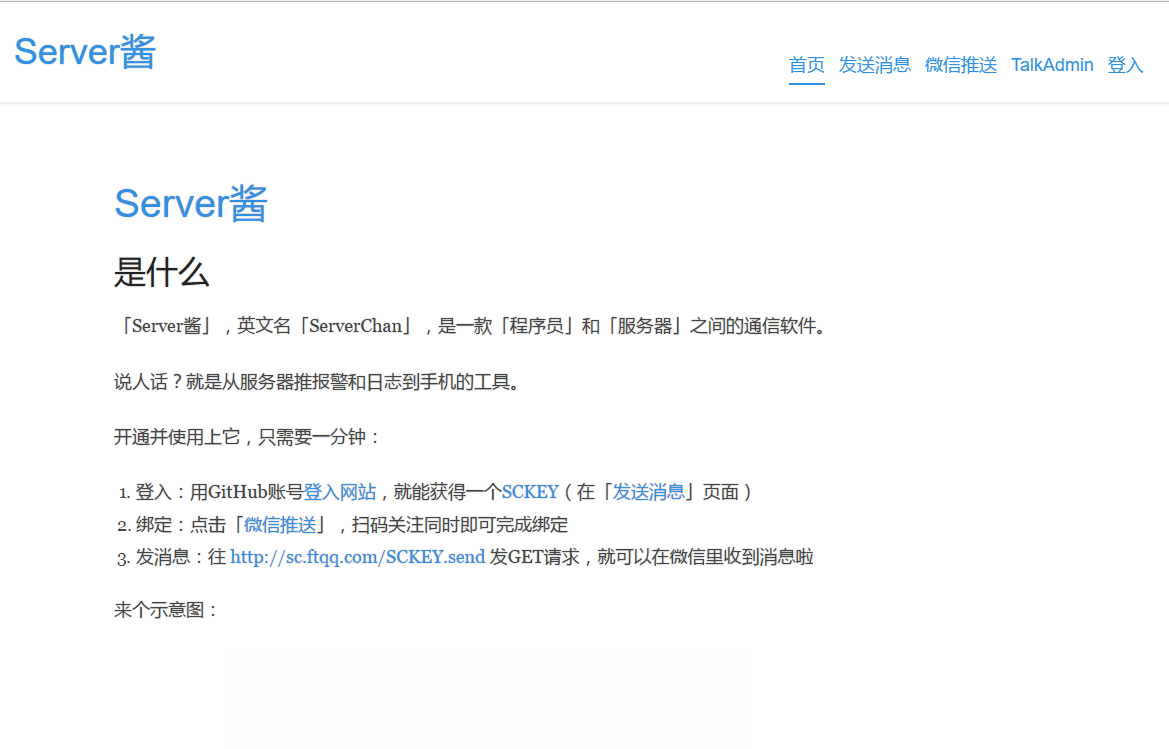Screen dimensions: 1169x749
Task: Open the 发送消息 navigation item
Action: (874, 64)
